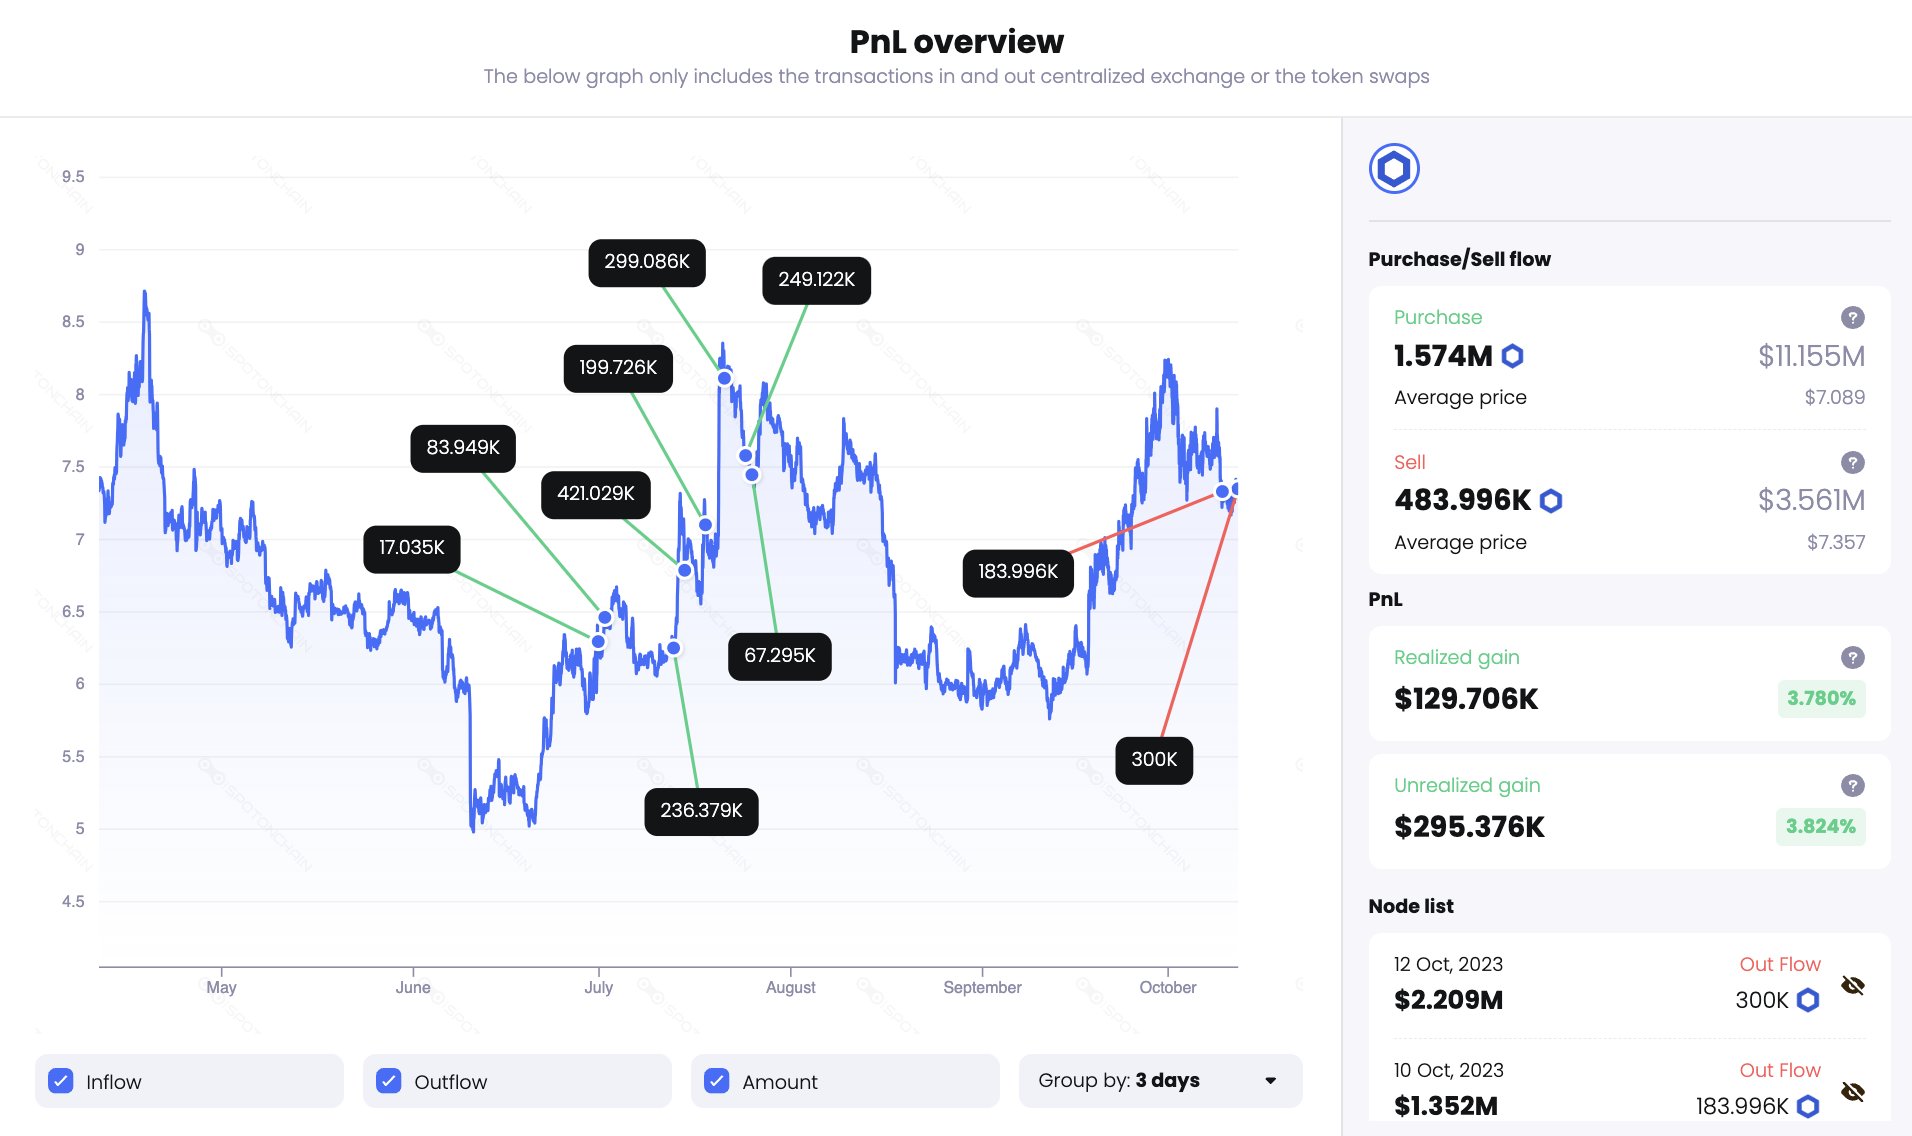This screenshot has height=1136, width=1912.
Task: Click the 299.086K inflow label
Action: [x=647, y=262]
